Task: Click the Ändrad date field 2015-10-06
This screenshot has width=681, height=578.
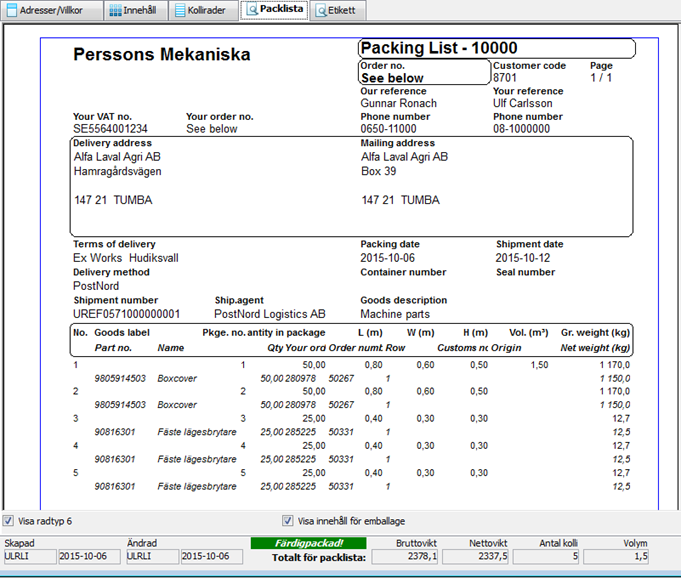Action: [x=212, y=556]
